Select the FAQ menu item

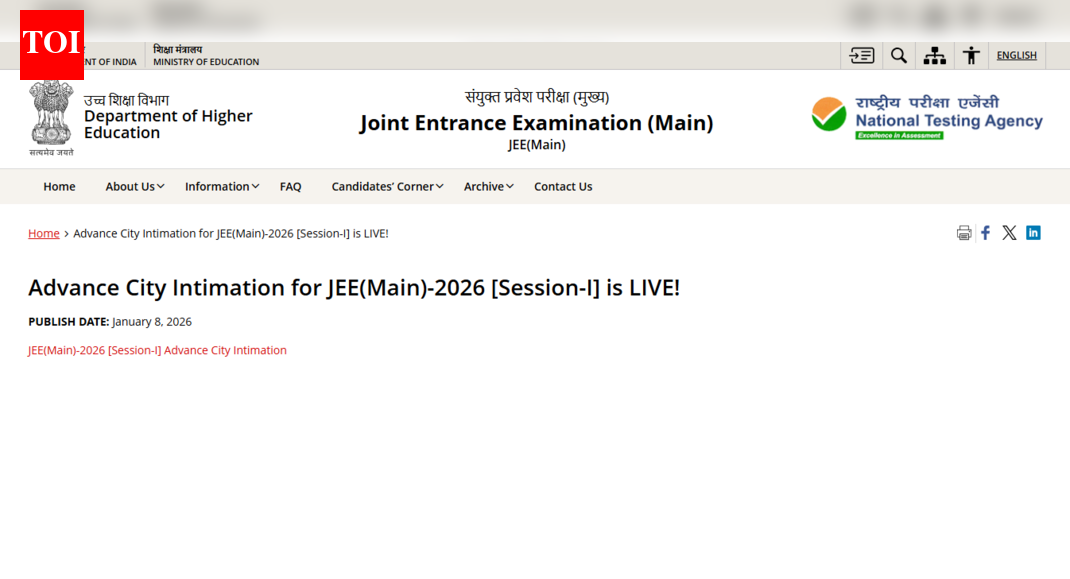pos(290,186)
